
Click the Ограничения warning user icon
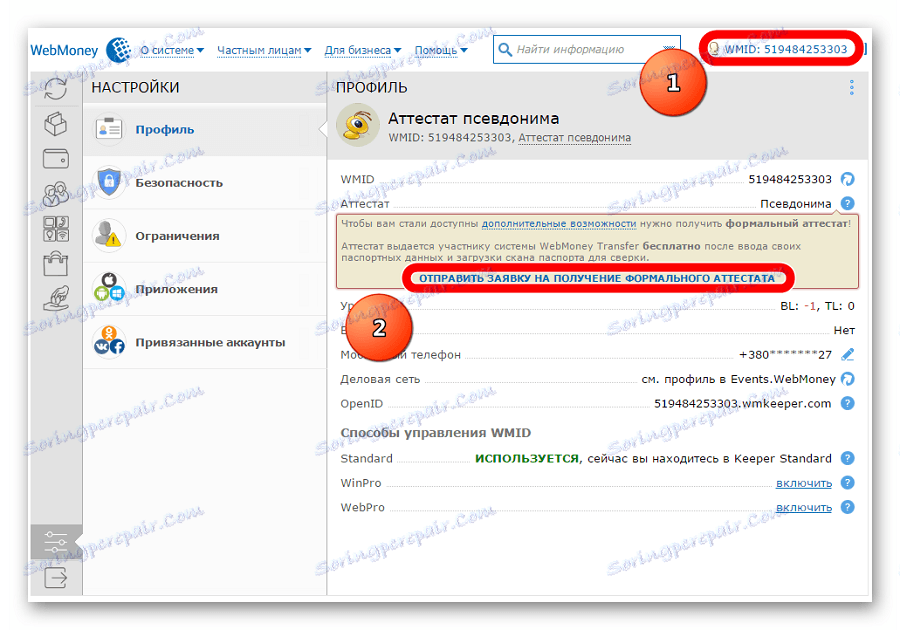coord(109,235)
